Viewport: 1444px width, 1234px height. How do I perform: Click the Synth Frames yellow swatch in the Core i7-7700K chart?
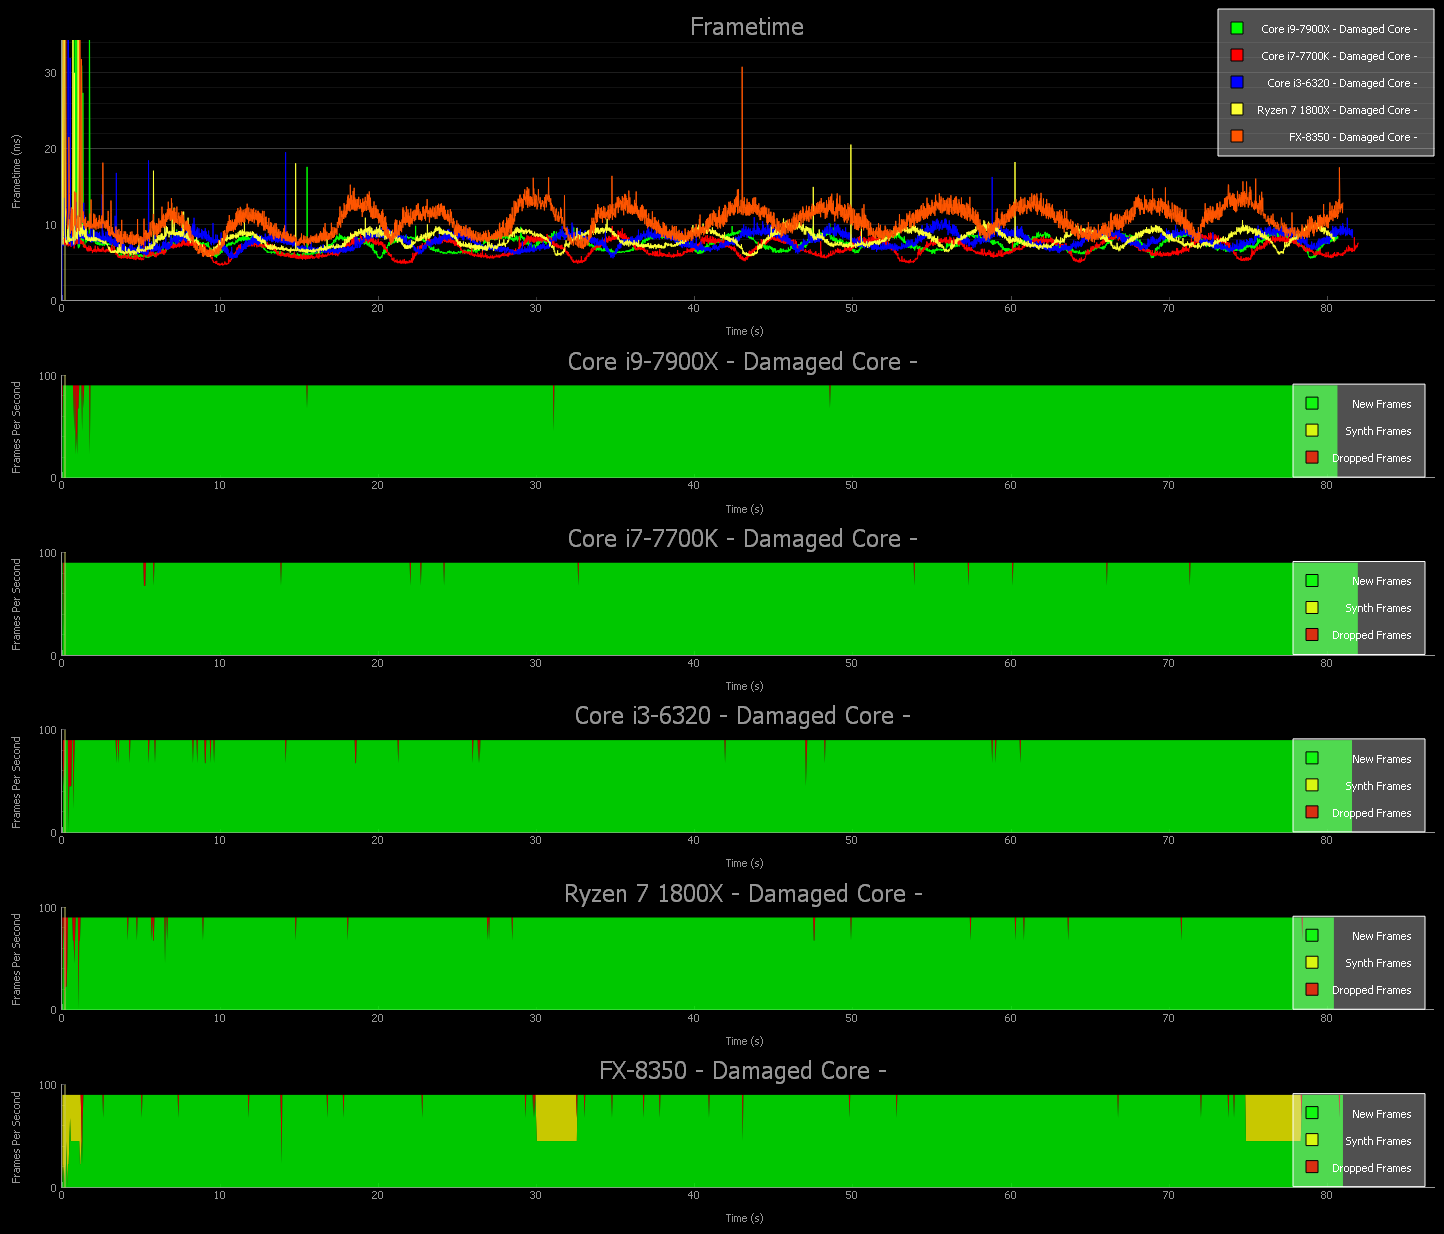coord(1312,608)
